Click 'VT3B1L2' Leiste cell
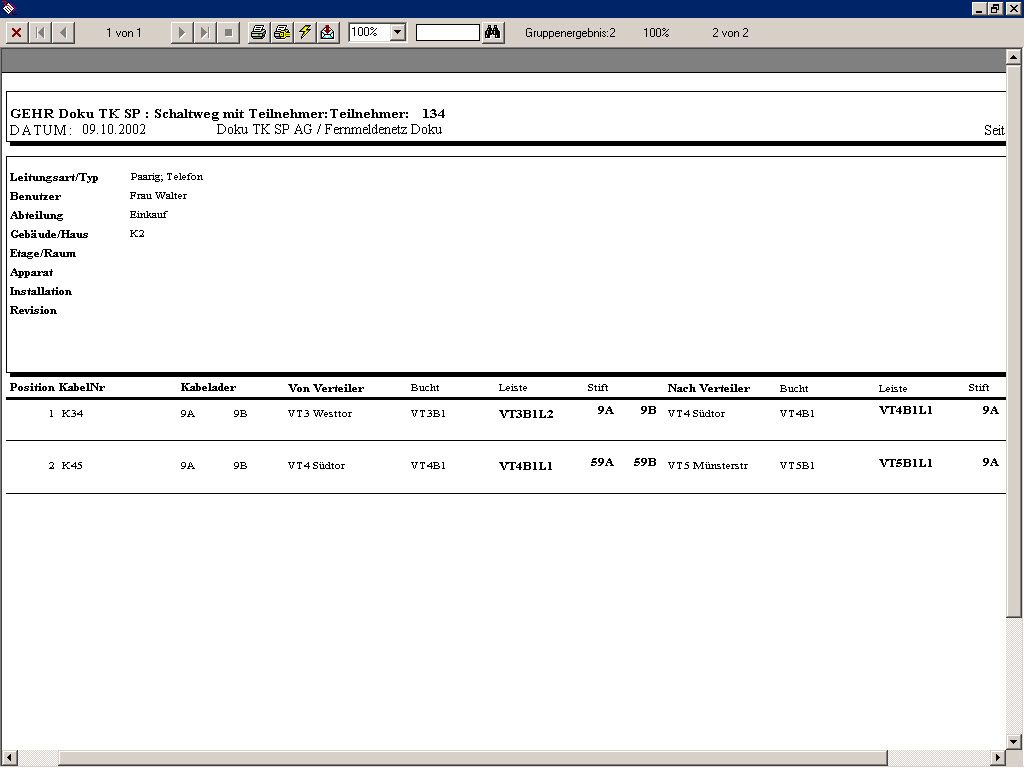 pos(526,414)
